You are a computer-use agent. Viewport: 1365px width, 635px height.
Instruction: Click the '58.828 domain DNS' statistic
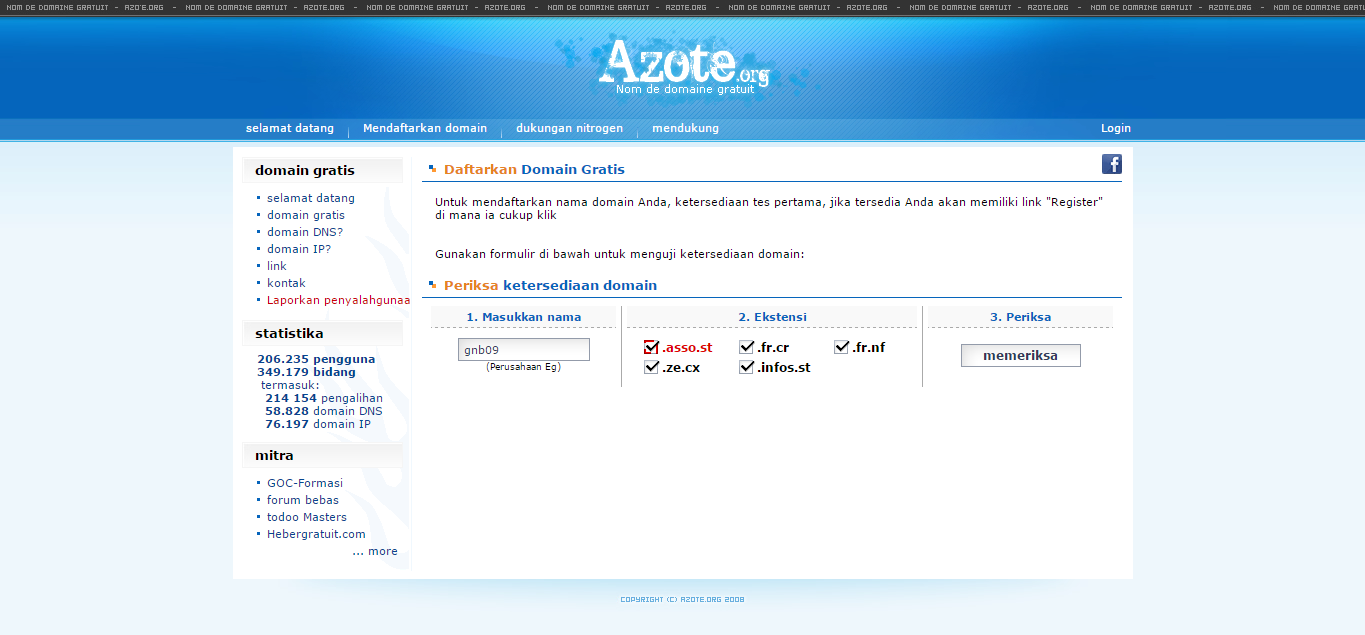click(324, 411)
